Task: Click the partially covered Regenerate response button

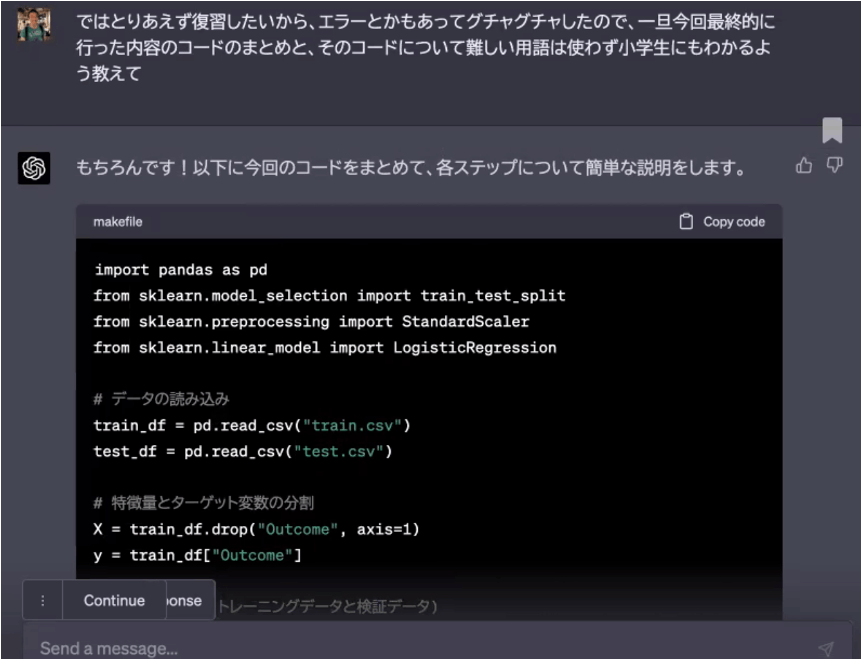Action: point(190,600)
